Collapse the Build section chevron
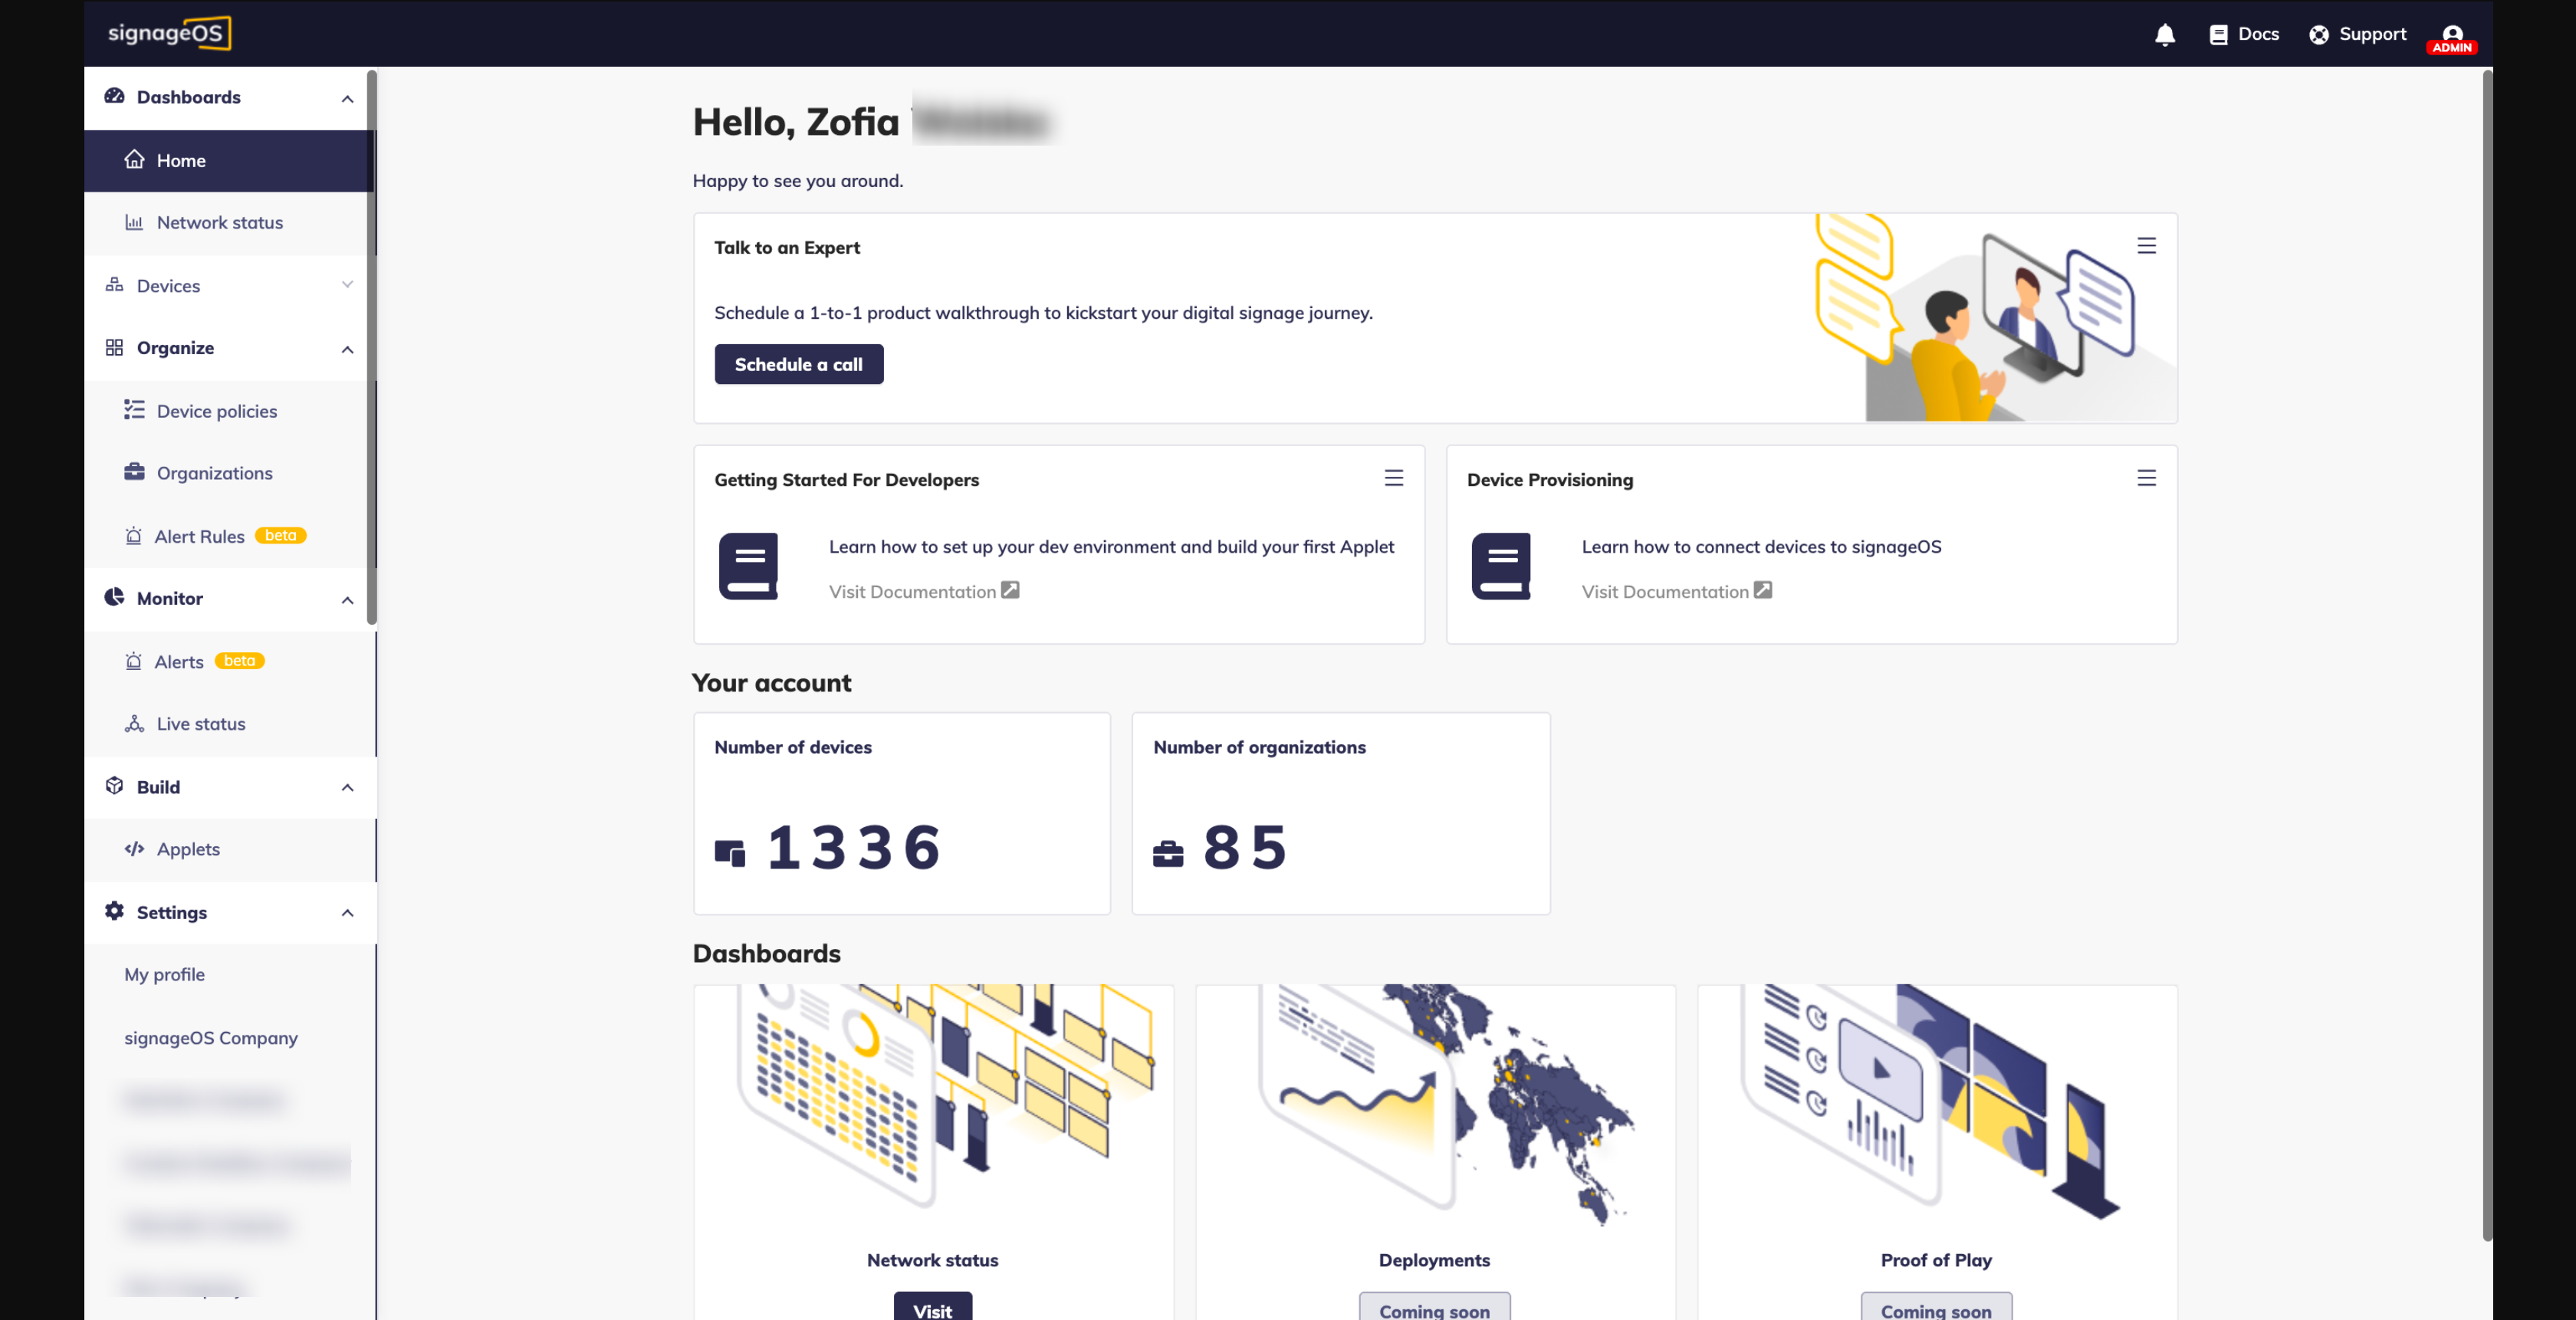The image size is (2576, 1320). [x=347, y=787]
